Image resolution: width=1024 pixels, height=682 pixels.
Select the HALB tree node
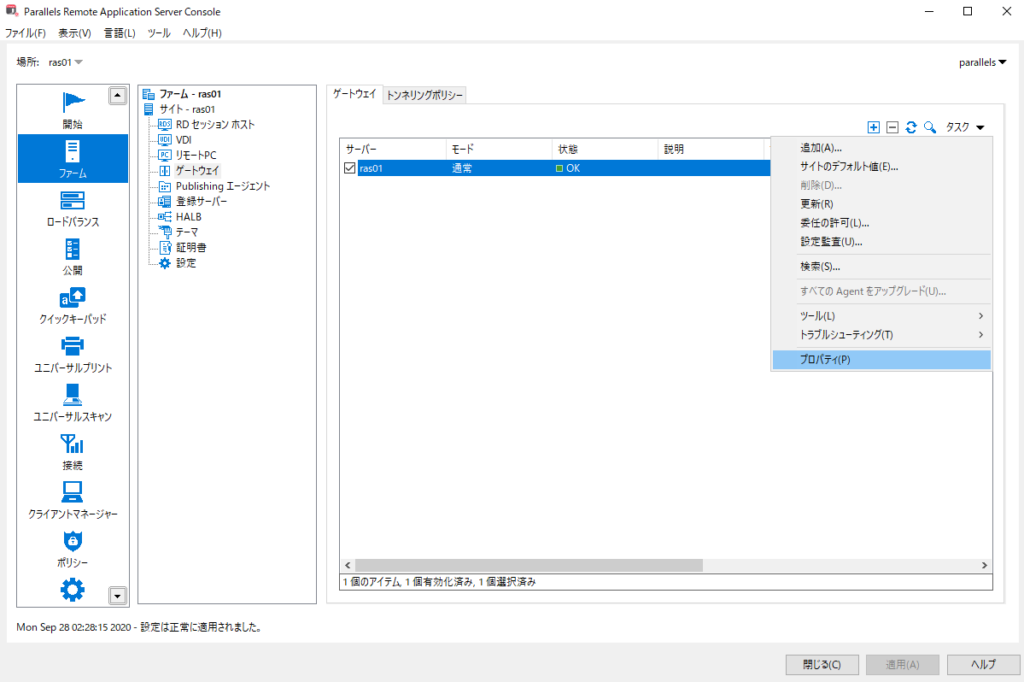pyautogui.click(x=188, y=217)
